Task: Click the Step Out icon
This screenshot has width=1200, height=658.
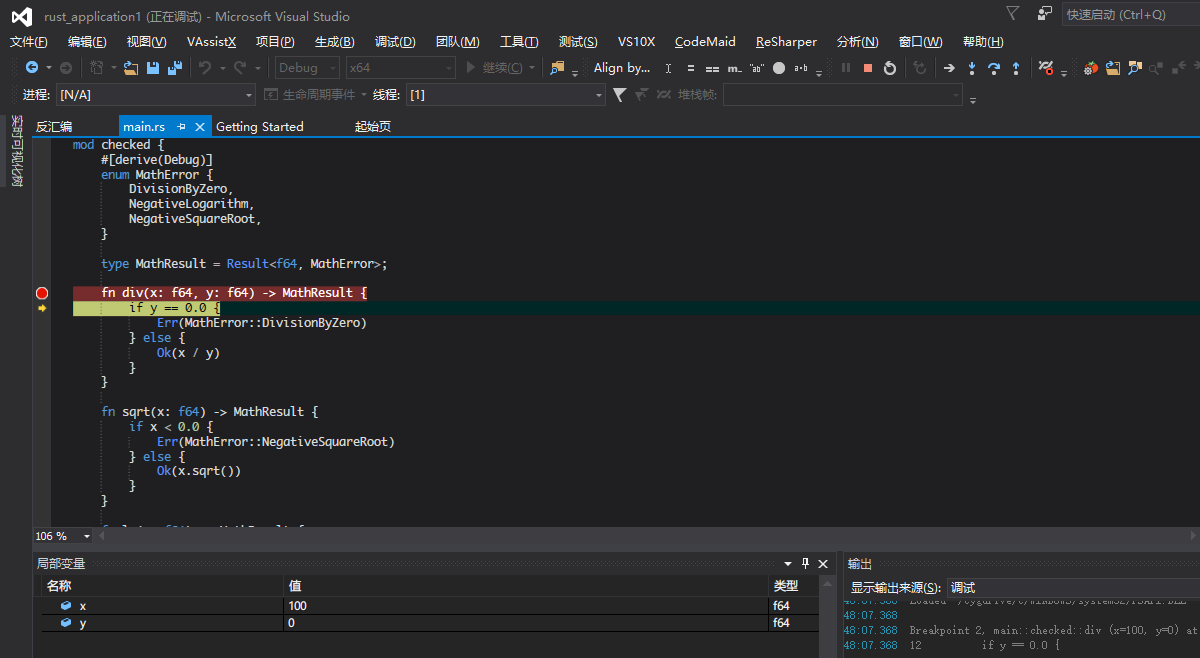Action: coord(1016,68)
